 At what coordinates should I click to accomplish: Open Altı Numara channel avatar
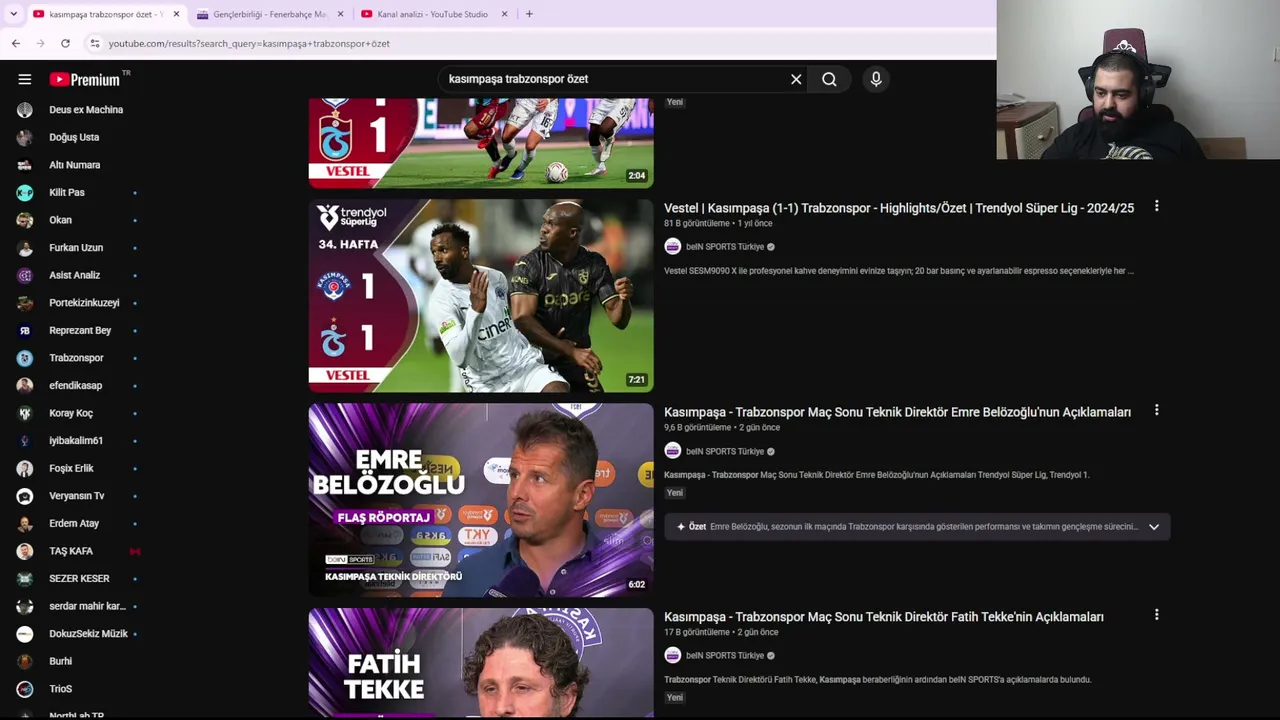[x=25, y=165]
